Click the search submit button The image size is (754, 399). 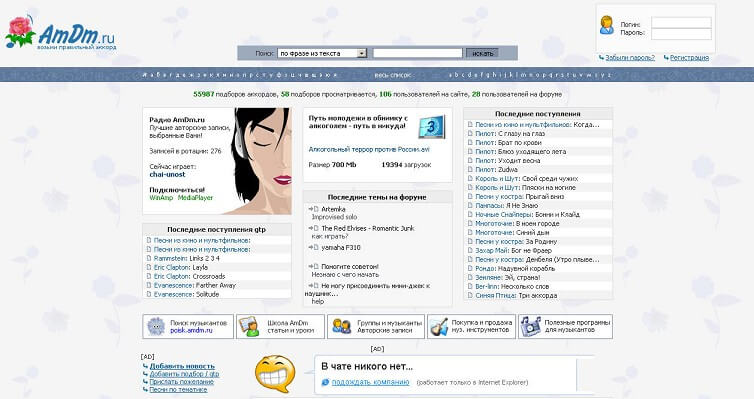click(482, 53)
